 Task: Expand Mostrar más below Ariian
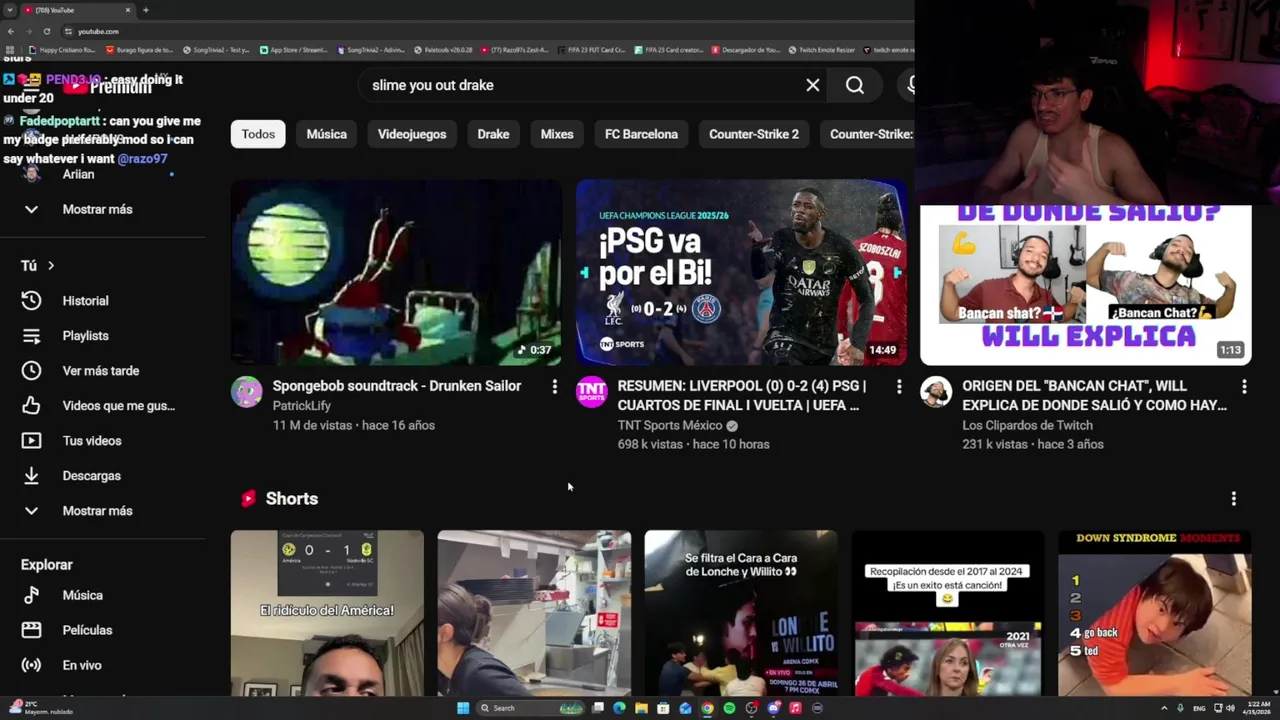(97, 209)
